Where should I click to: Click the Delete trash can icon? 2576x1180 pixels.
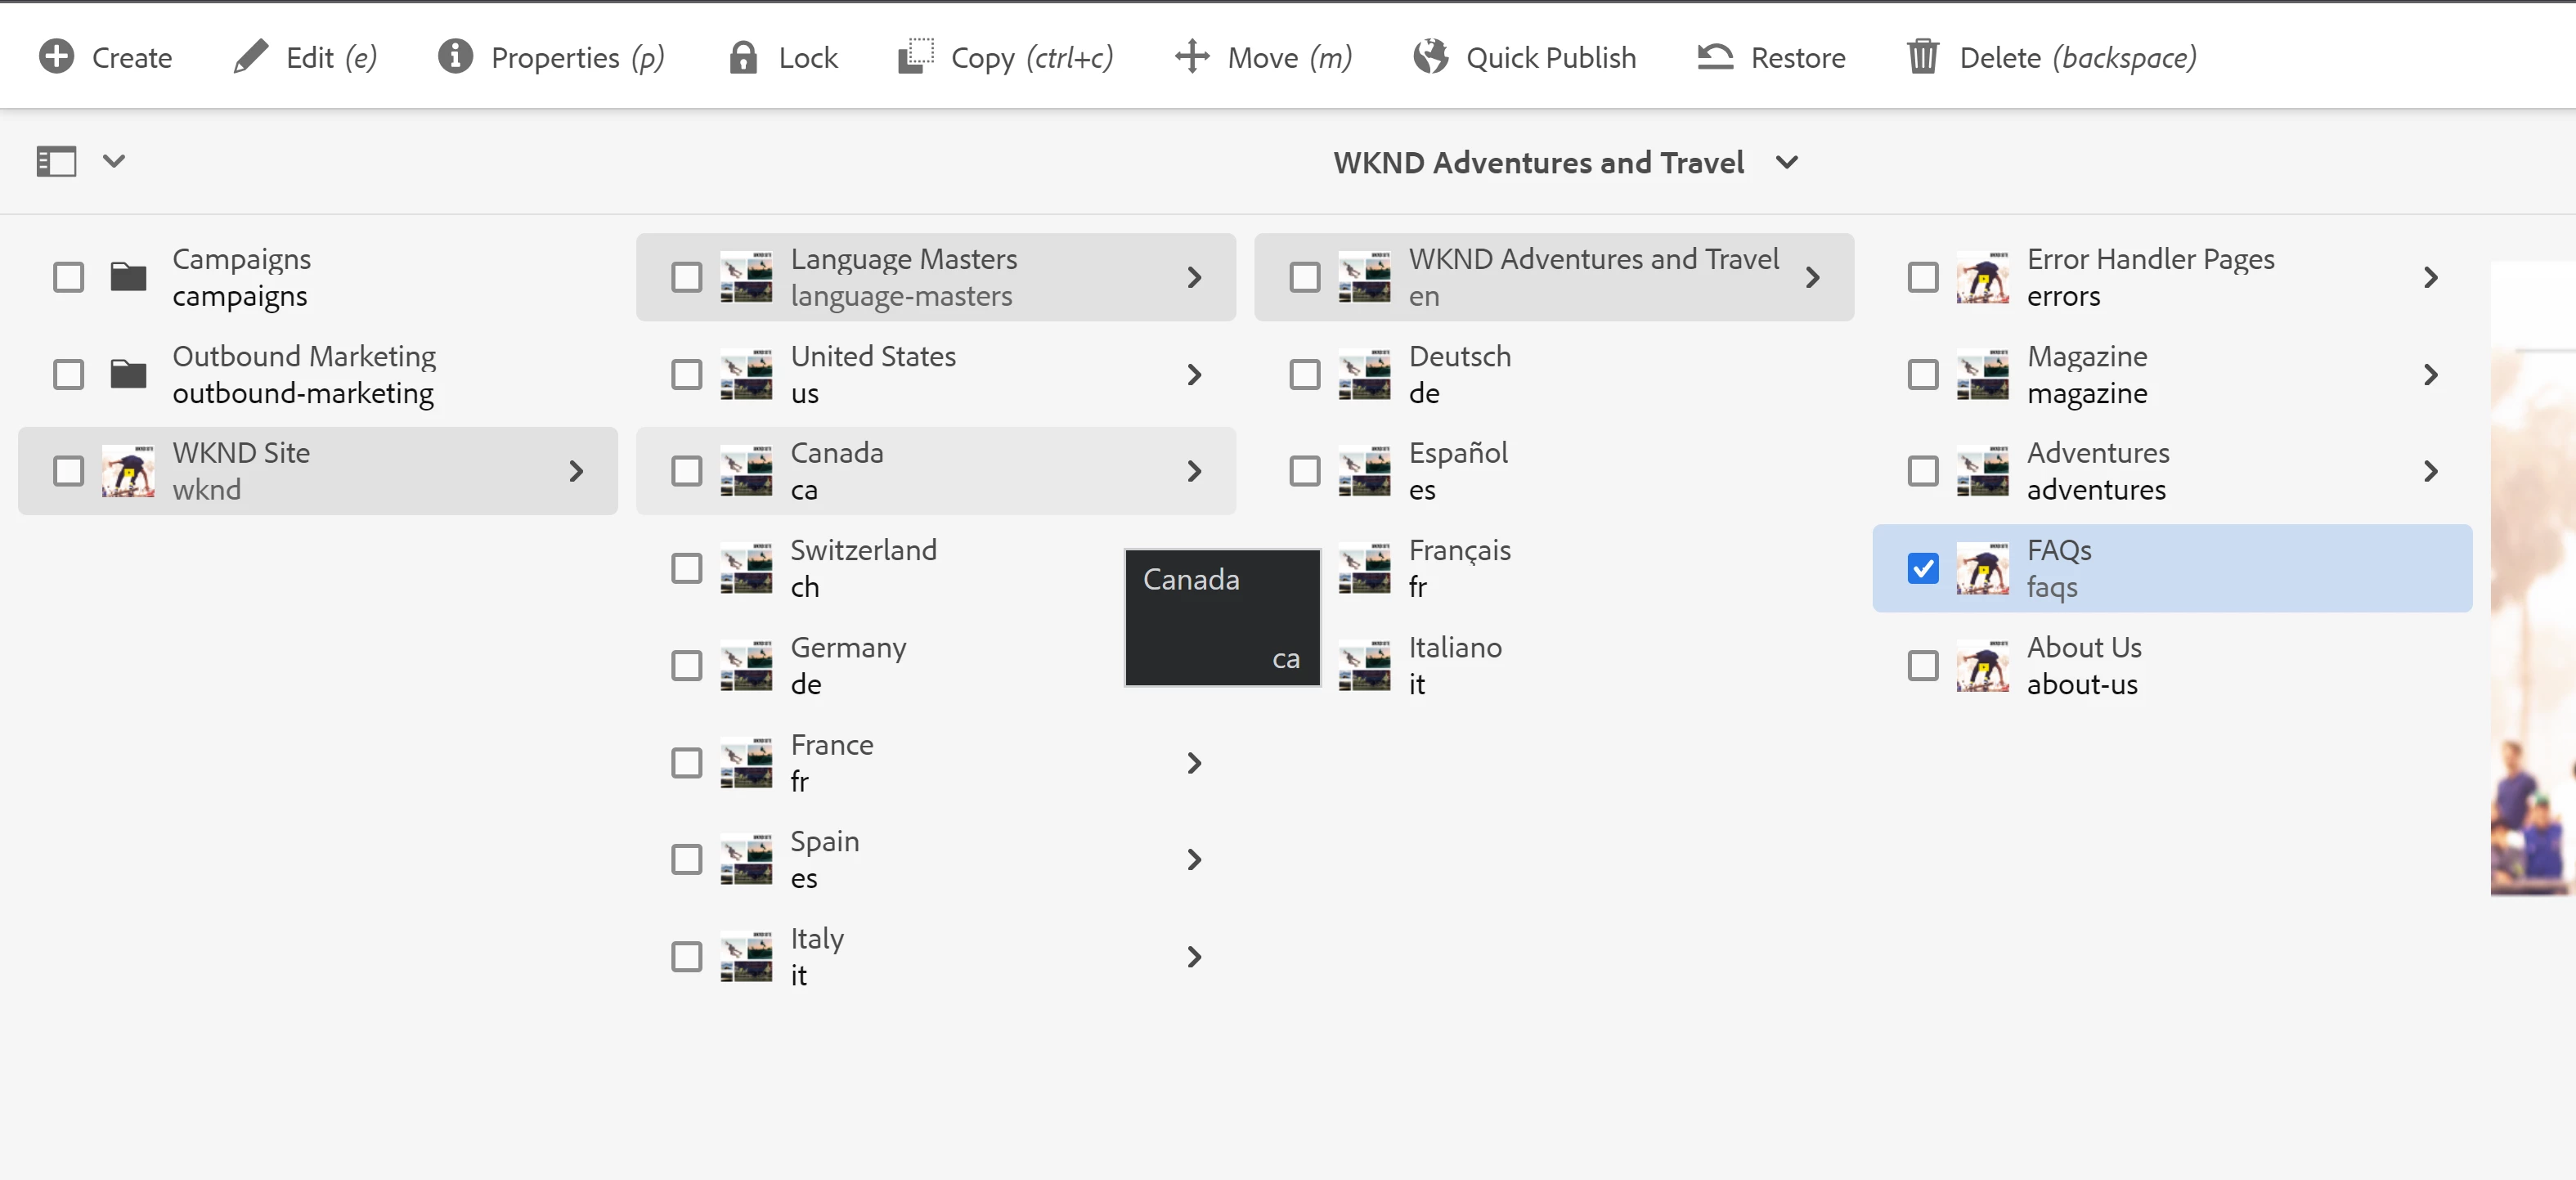tap(1922, 57)
